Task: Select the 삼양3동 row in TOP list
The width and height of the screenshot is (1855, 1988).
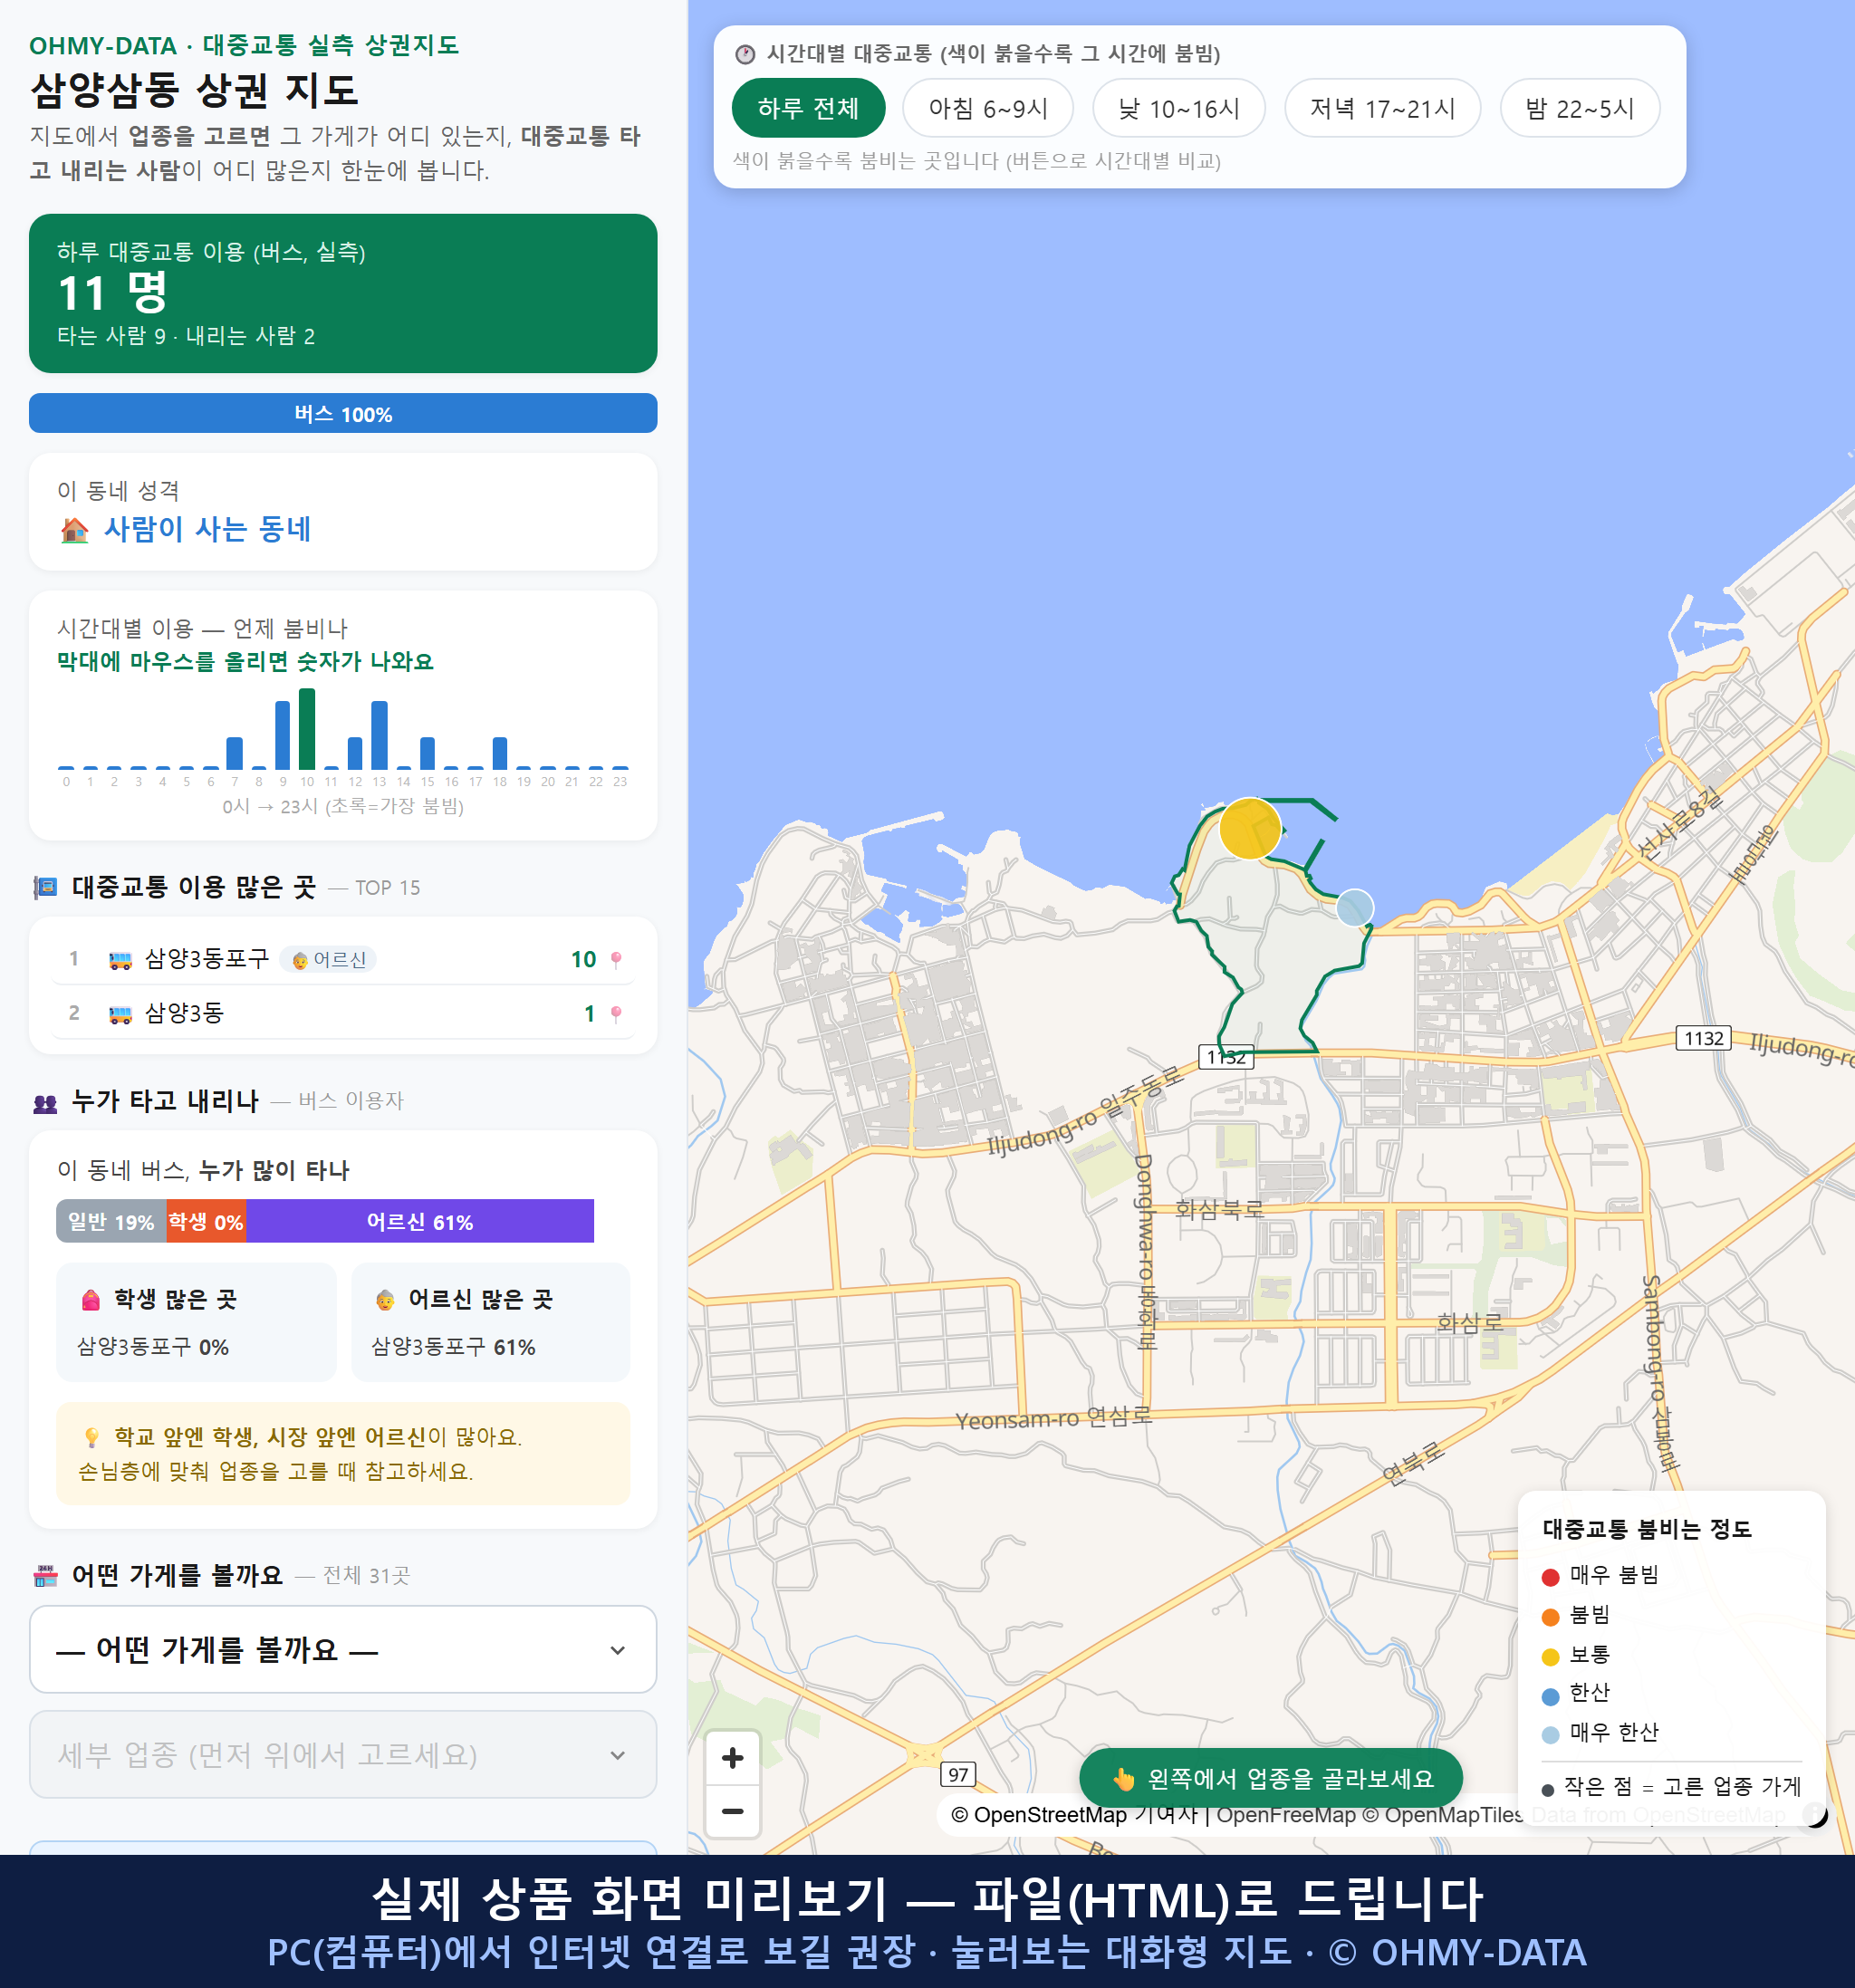Action: [343, 1013]
